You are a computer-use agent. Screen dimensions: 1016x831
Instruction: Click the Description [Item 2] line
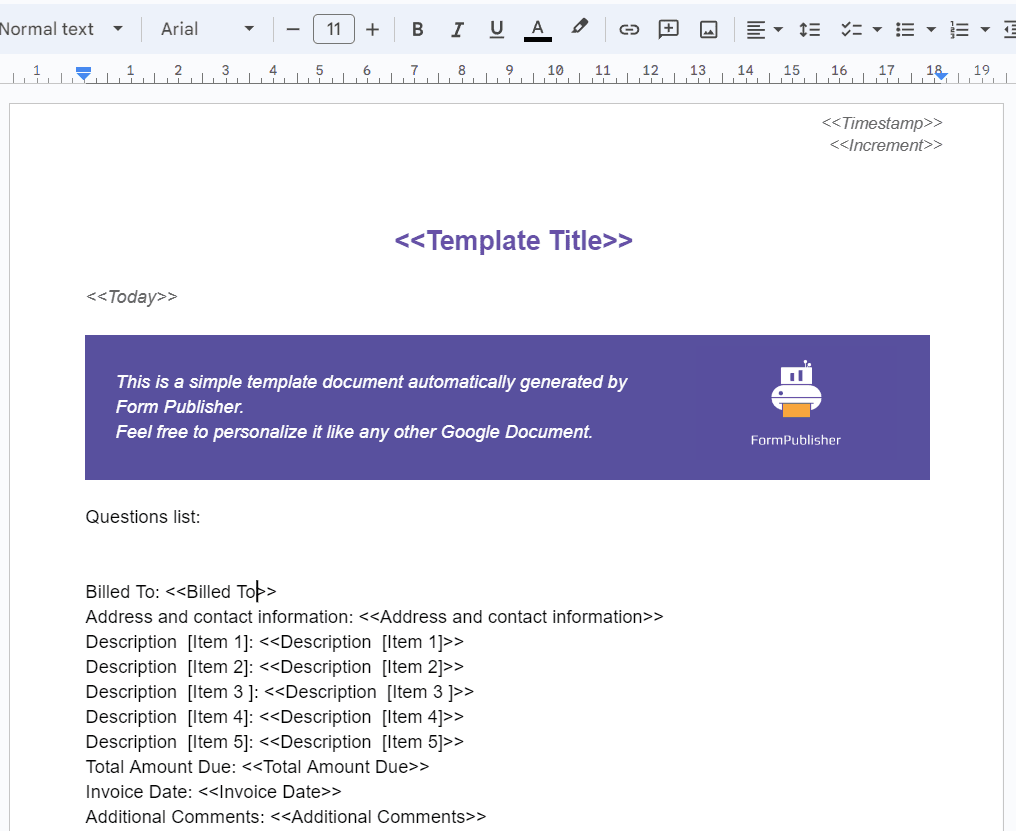point(275,667)
